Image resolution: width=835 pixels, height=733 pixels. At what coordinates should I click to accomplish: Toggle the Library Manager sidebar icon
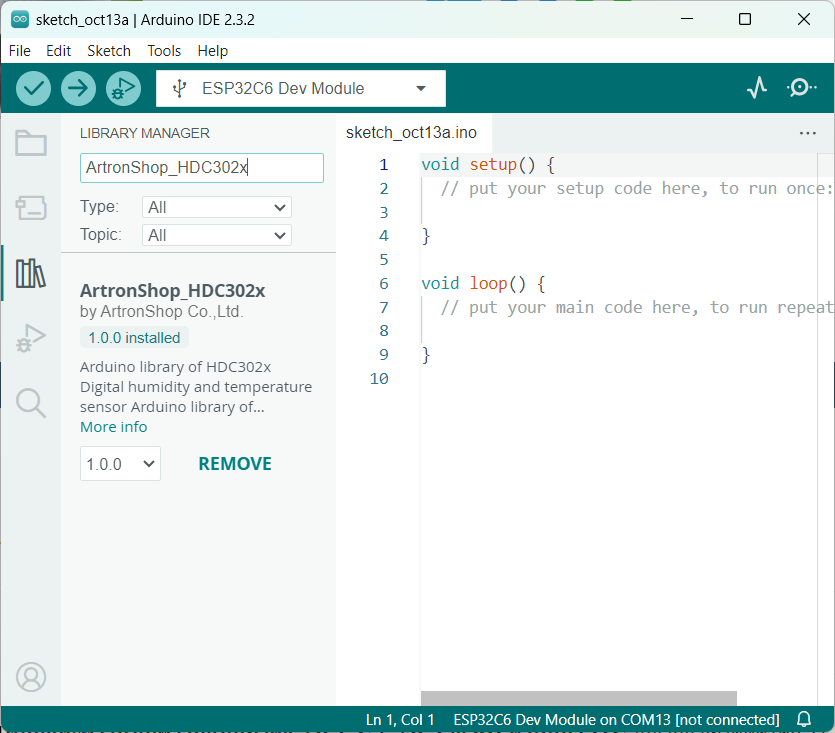[31, 273]
